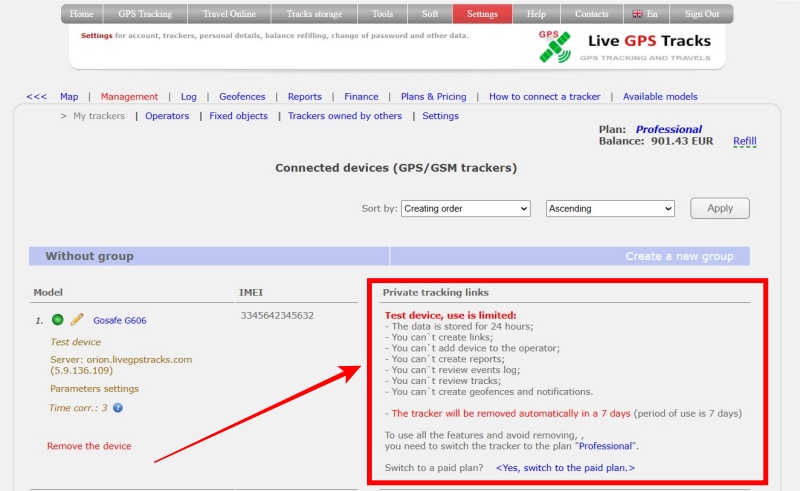Open the Sort by Creating order dropdown
This screenshot has height=491, width=800.
[x=465, y=208]
